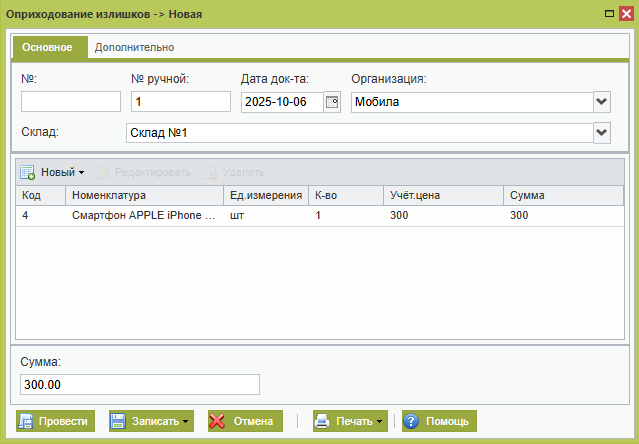Click the date field showing 2025-10-06

pyautogui.click(x=282, y=101)
